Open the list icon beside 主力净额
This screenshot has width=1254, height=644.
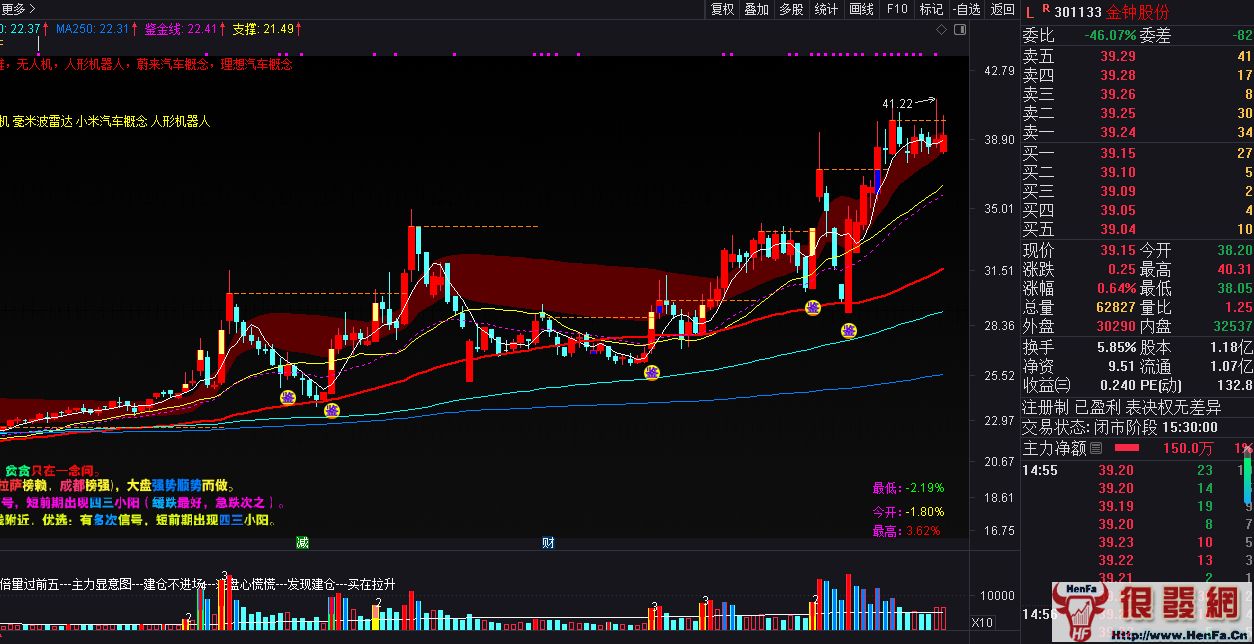(1096, 448)
